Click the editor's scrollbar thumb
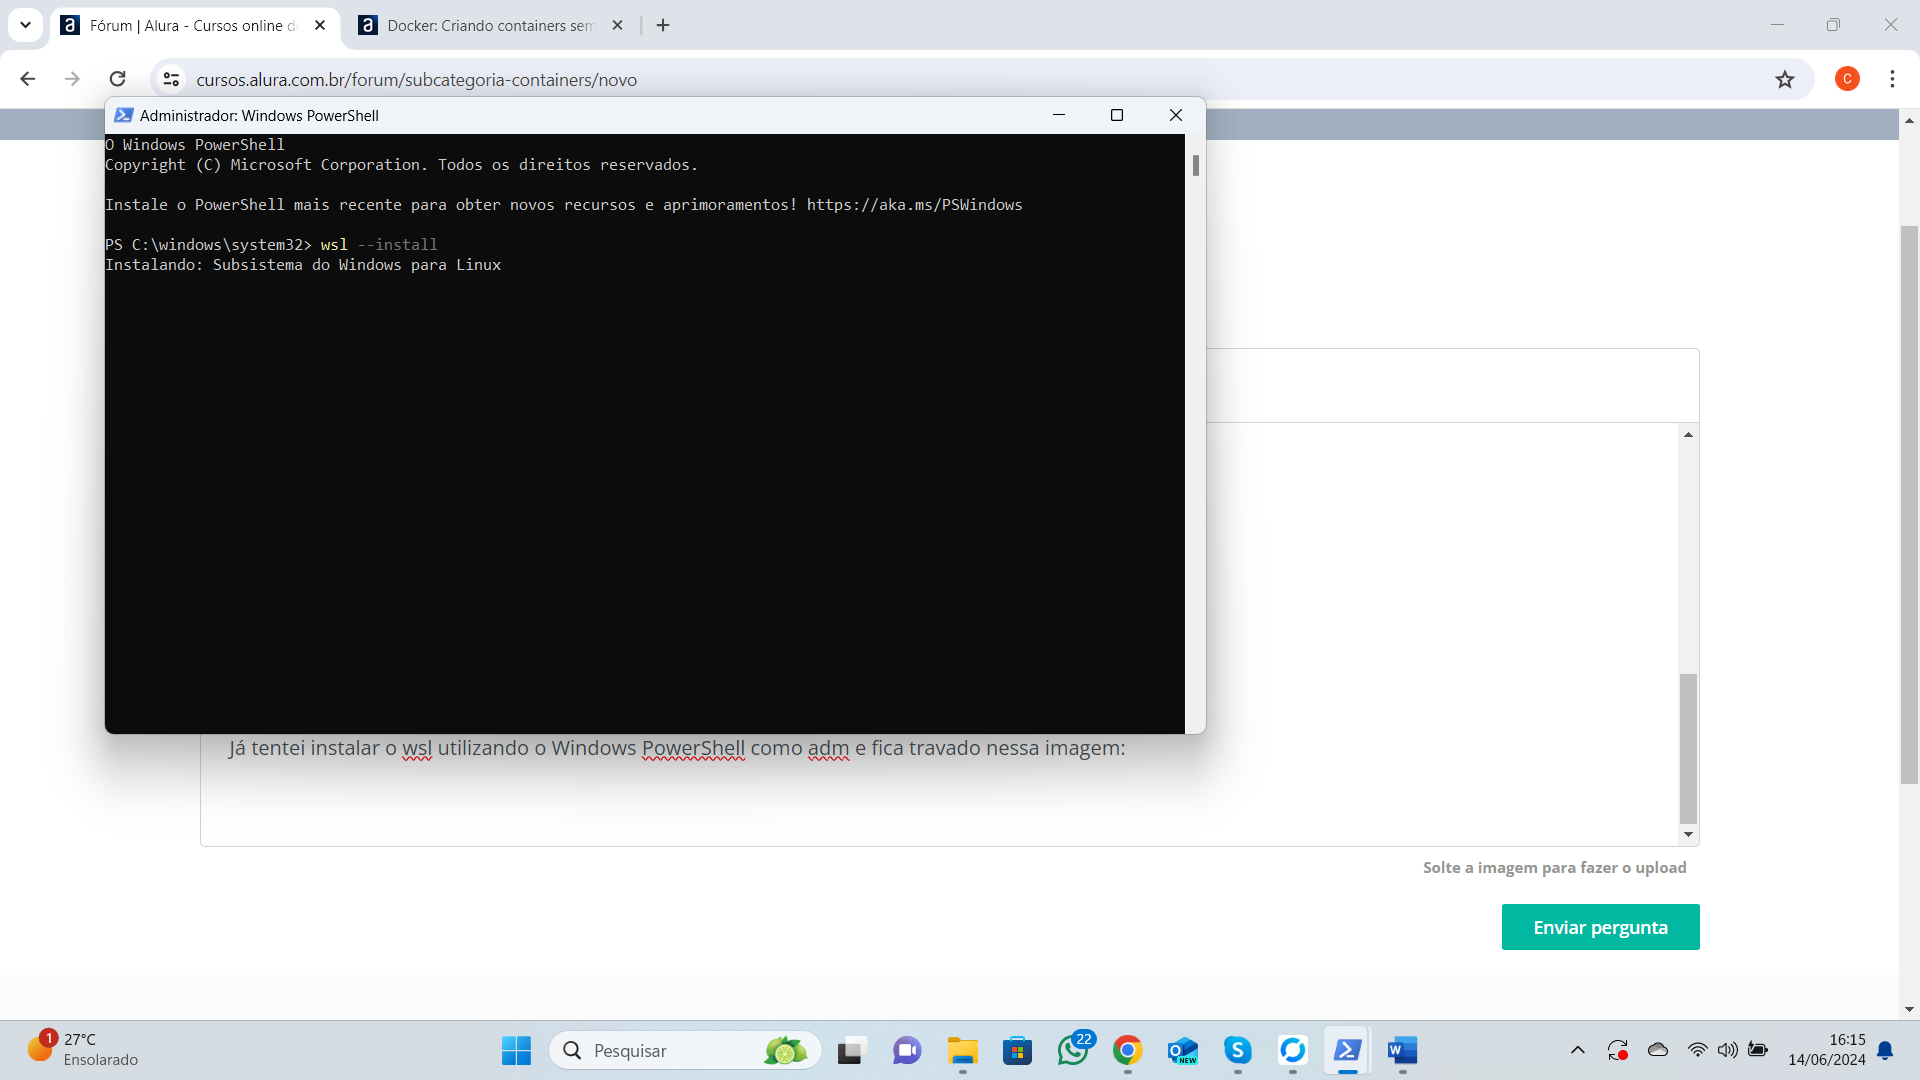This screenshot has width=1920, height=1080. (1688, 748)
